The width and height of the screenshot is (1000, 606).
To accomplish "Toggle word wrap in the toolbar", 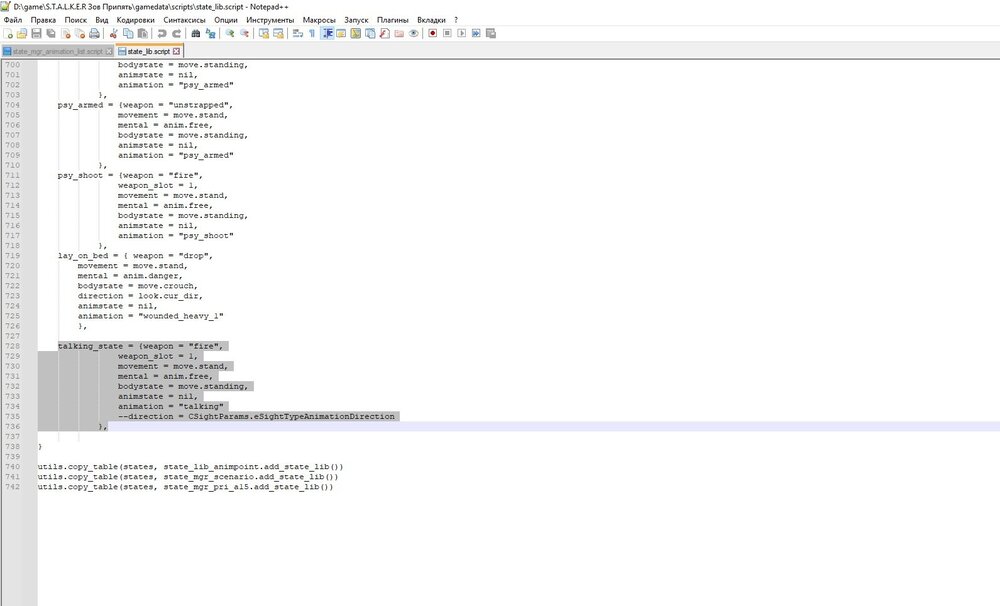I will coord(297,33).
